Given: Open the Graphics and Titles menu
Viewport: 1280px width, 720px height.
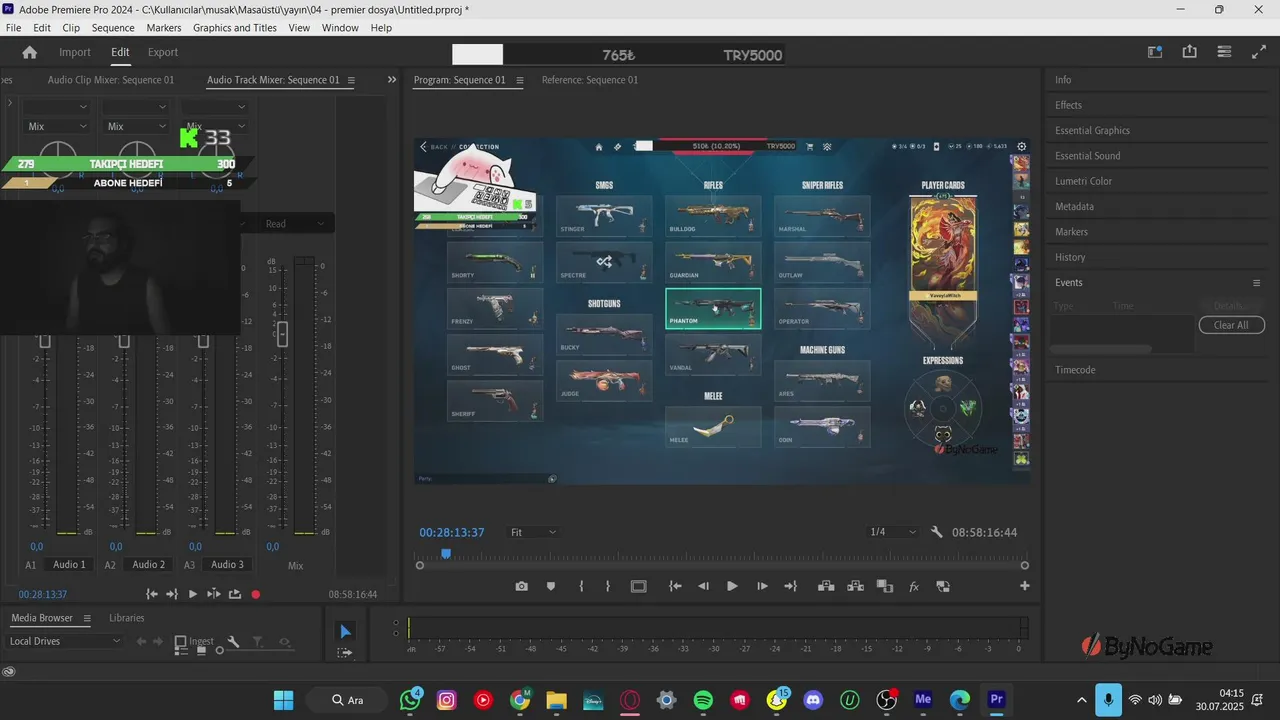Looking at the screenshot, I should click(235, 28).
